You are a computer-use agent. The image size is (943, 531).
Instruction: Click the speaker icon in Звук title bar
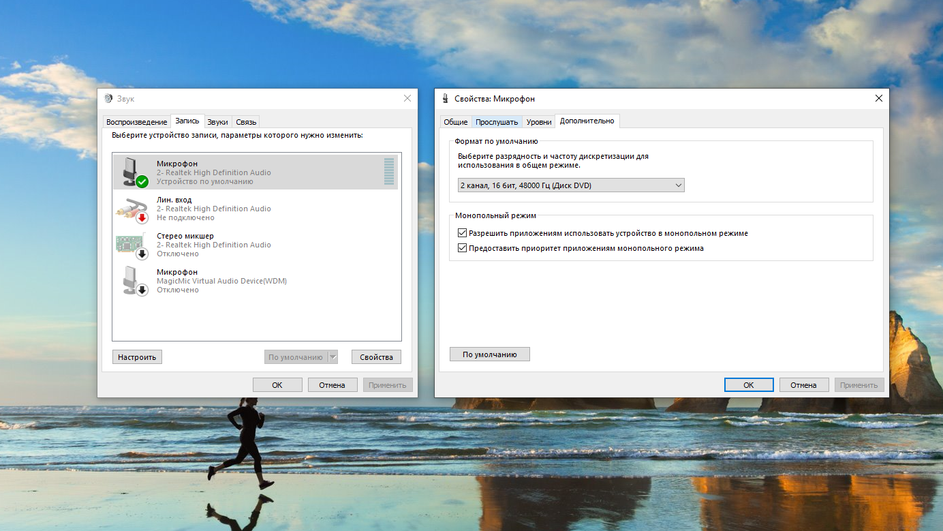point(108,99)
